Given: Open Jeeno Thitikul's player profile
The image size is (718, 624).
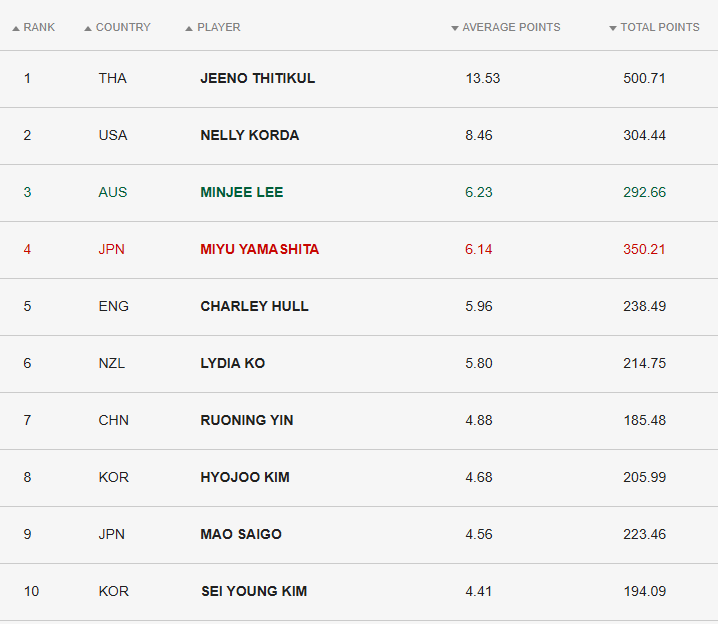Looking at the screenshot, I should click(x=257, y=78).
